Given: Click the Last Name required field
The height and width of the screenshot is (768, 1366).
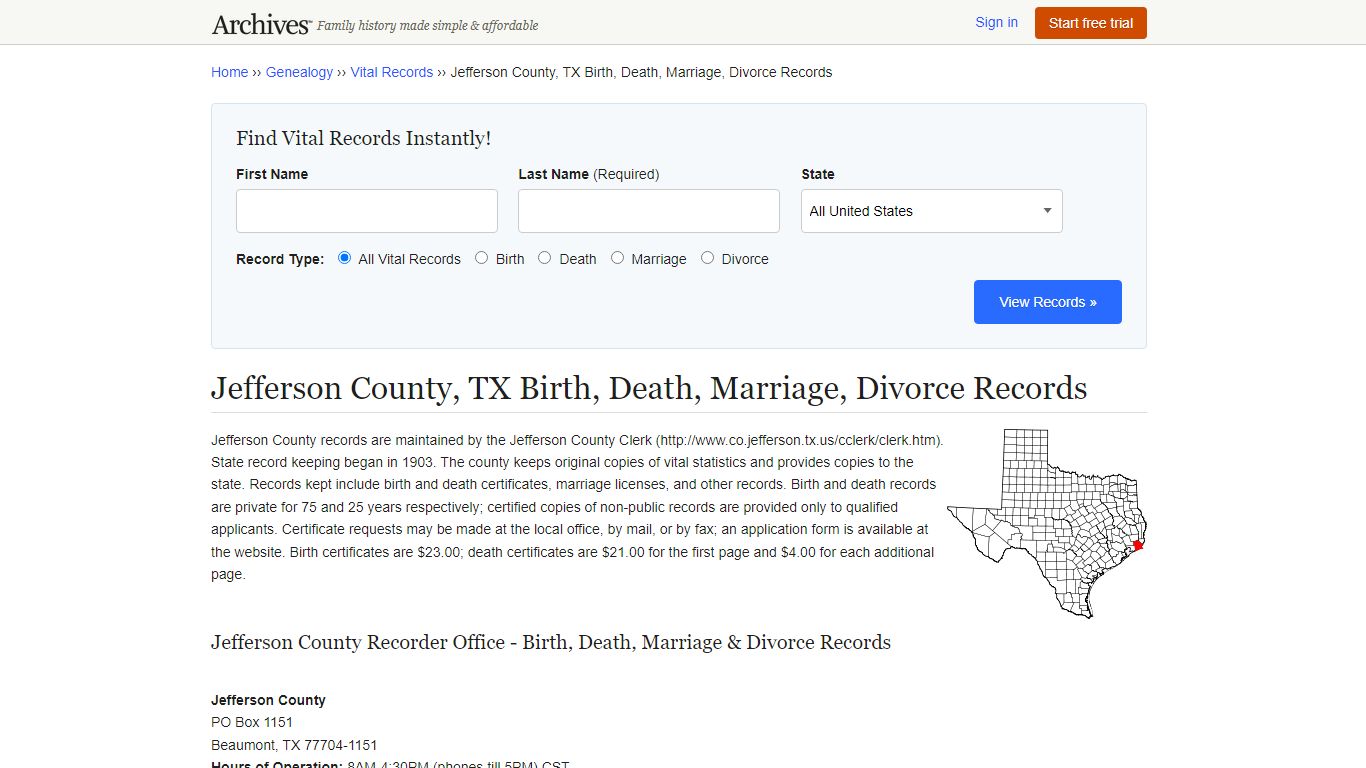Looking at the screenshot, I should pyautogui.click(x=648, y=211).
